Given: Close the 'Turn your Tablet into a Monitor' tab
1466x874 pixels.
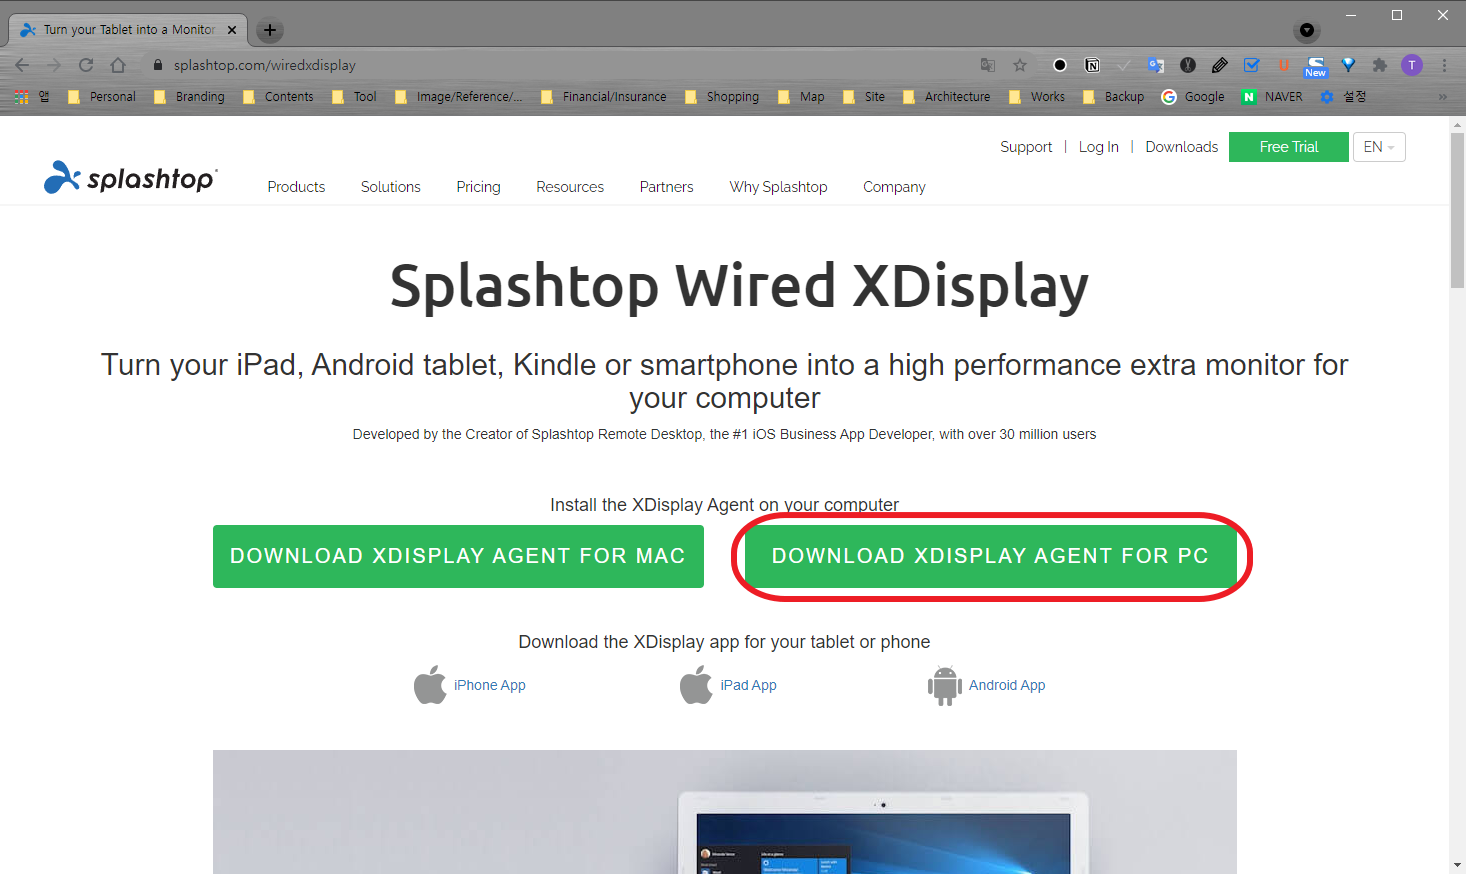Looking at the screenshot, I should 232,30.
